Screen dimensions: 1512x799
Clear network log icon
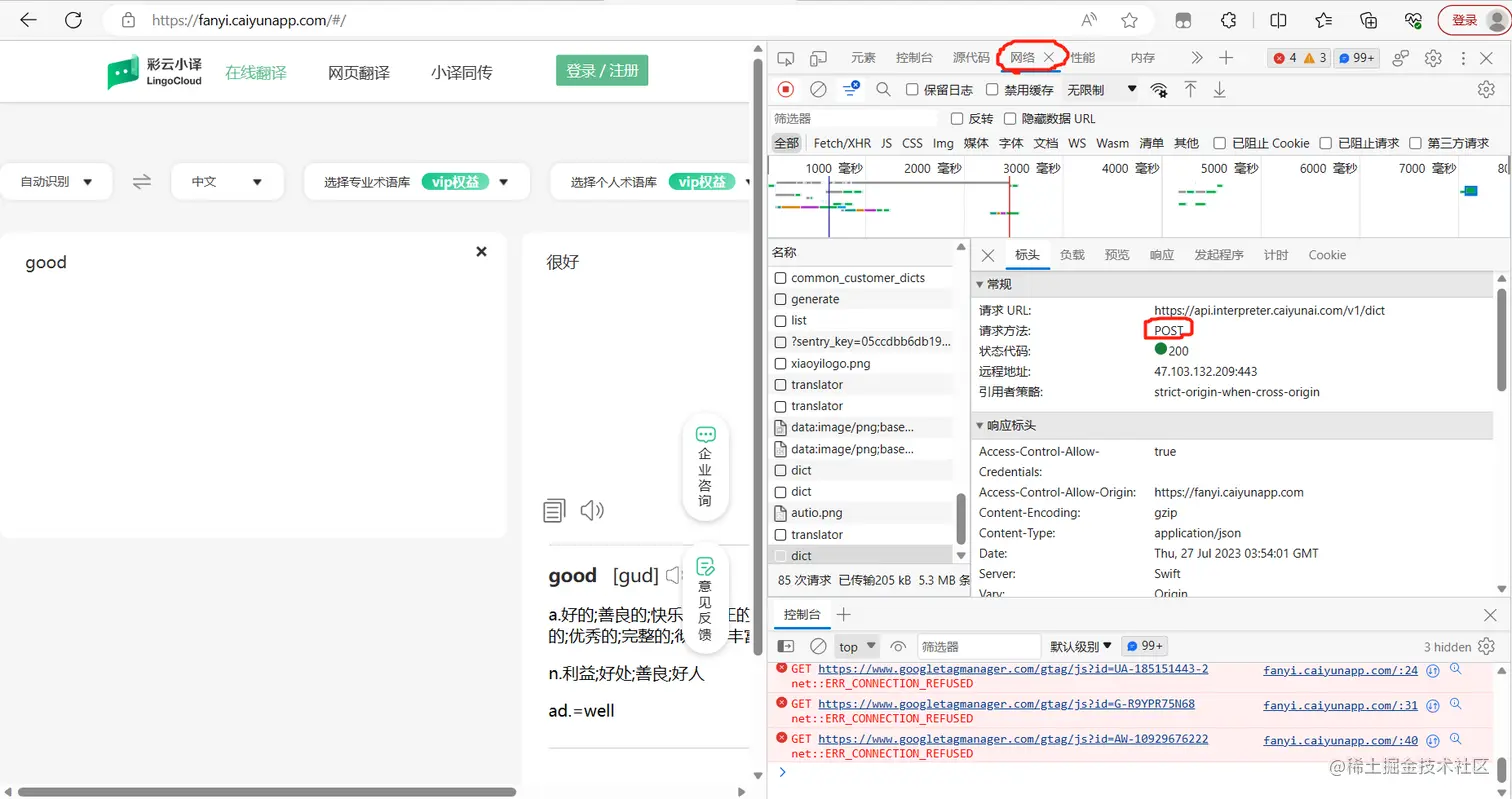818,89
